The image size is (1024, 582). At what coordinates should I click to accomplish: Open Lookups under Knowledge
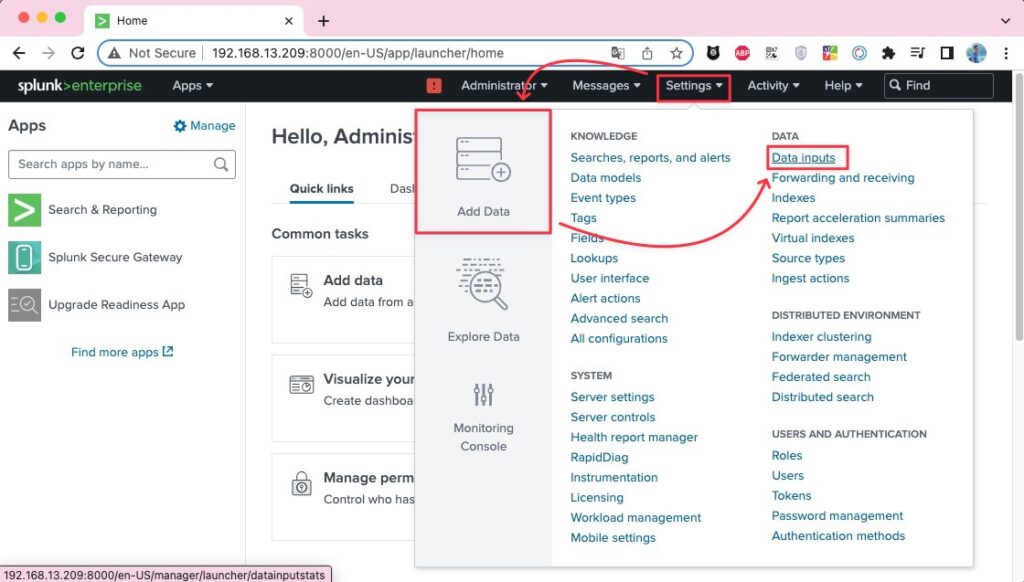tap(594, 258)
